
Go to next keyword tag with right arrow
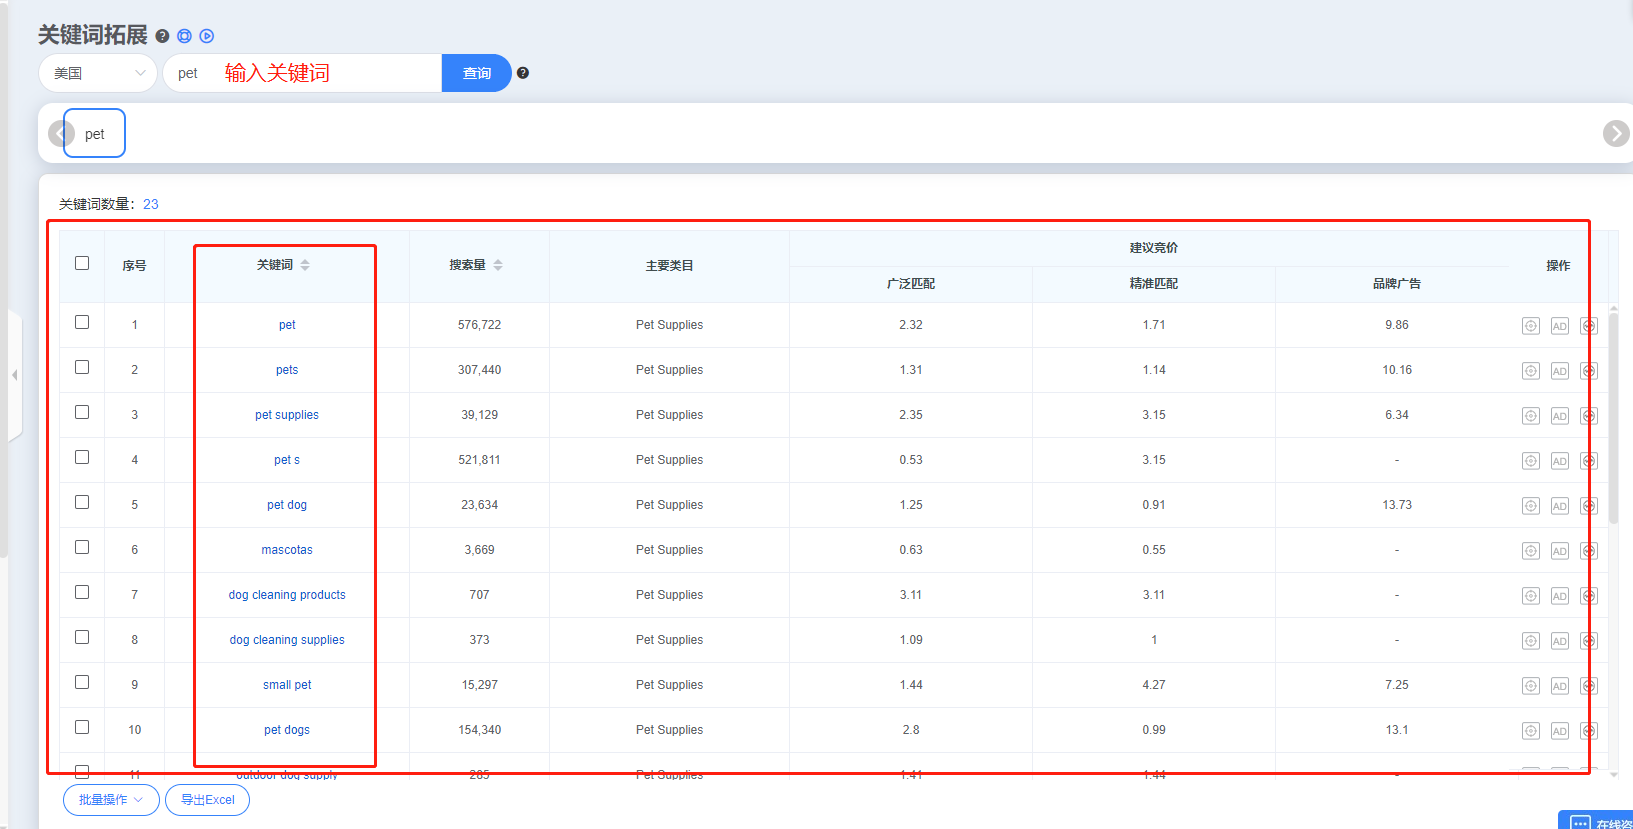pyautogui.click(x=1616, y=133)
